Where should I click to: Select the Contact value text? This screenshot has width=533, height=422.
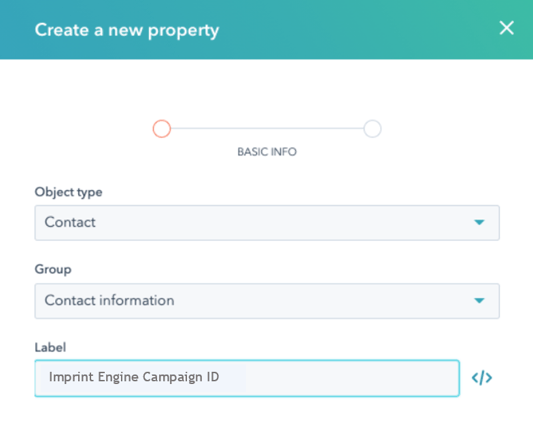[70, 222]
